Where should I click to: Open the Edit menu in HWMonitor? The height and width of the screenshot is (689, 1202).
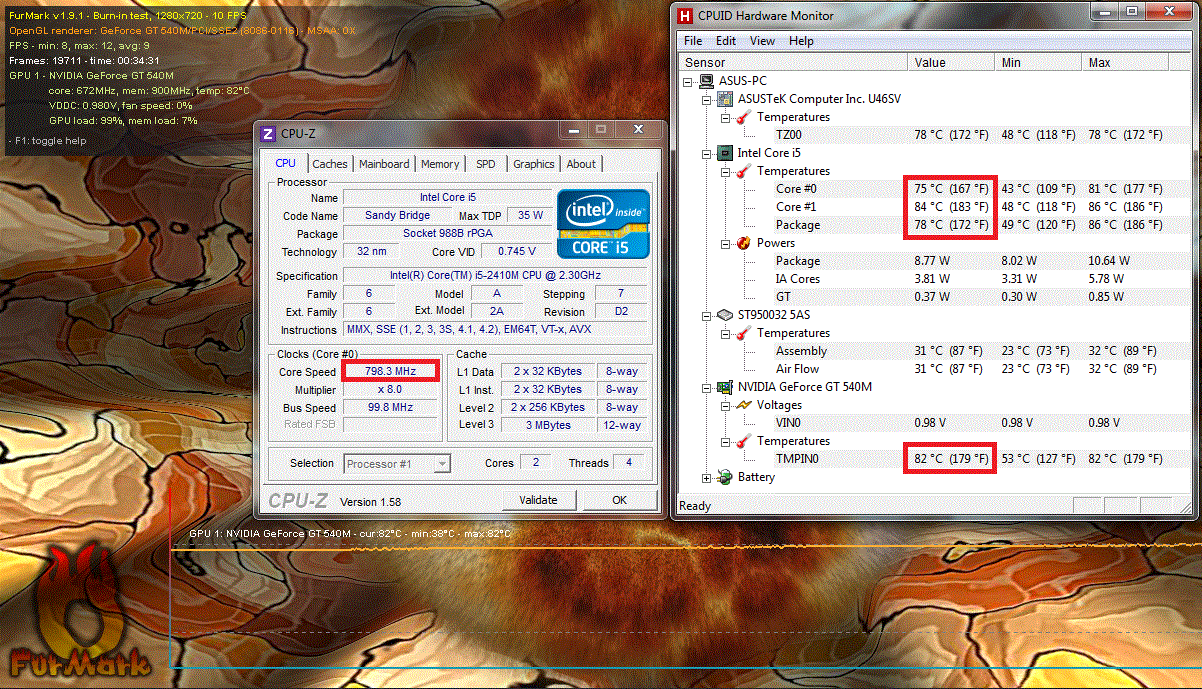(726, 41)
